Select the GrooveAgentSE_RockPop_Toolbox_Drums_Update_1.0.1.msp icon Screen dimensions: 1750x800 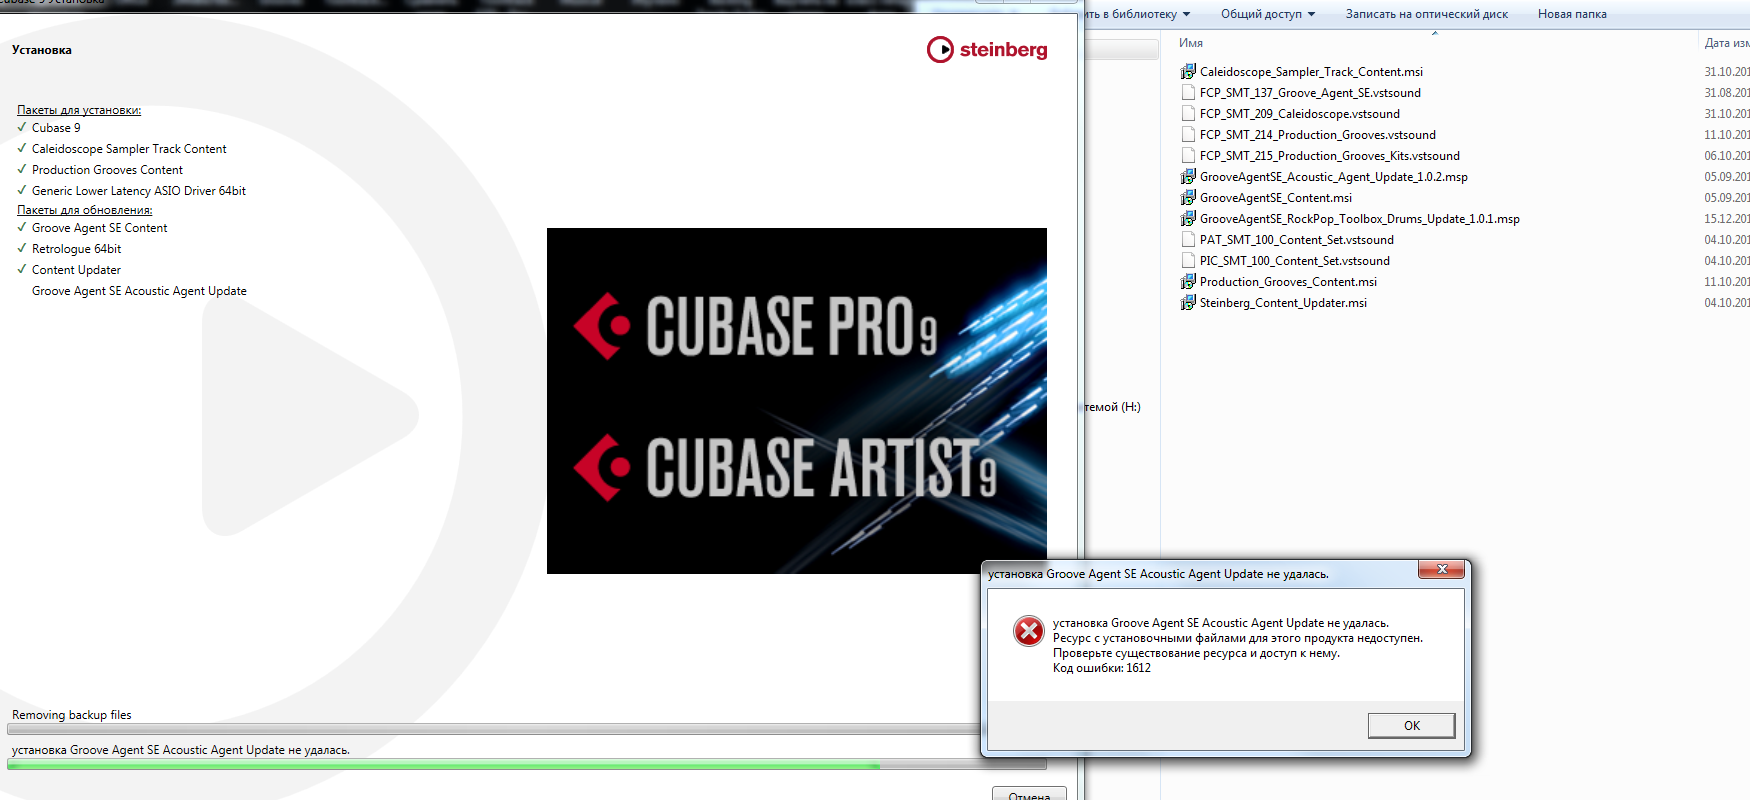point(1188,219)
